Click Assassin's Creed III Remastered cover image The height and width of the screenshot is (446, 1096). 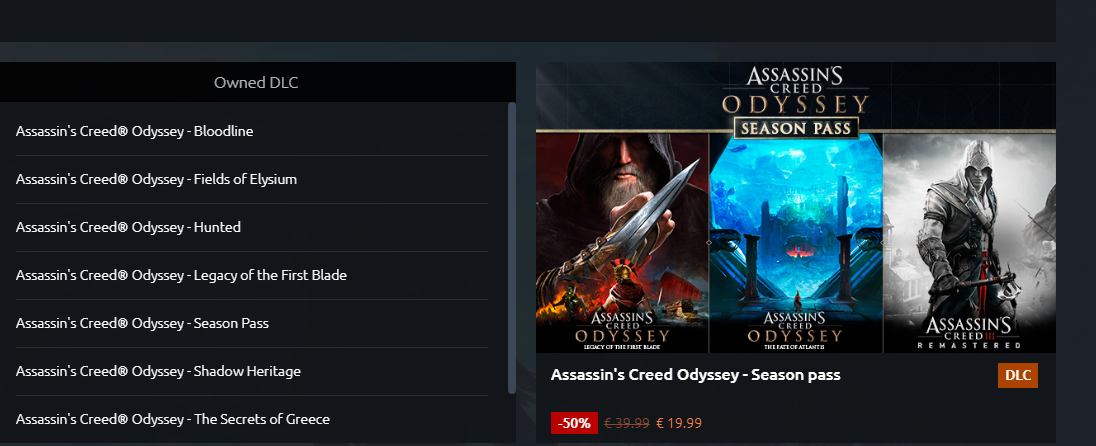click(970, 243)
